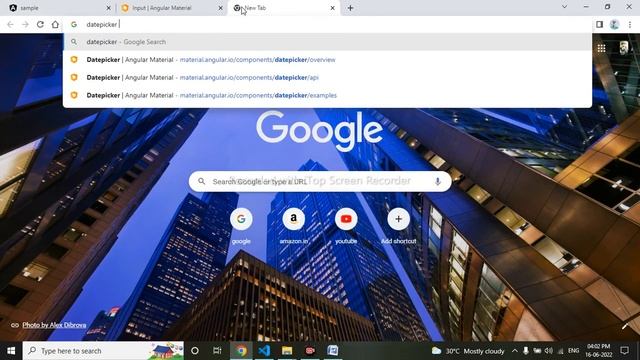Open a new browser tab with plus
Screen dimensions: 640x360
(x=350, y=8)
